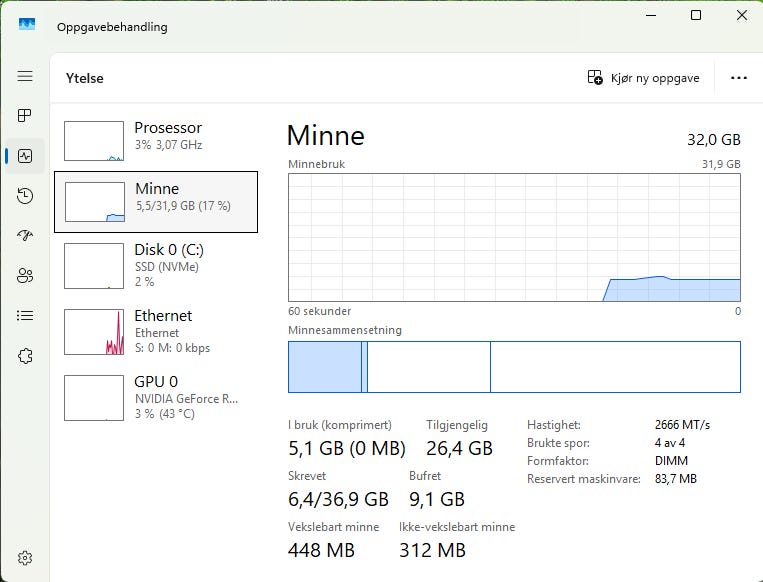Screen dimensions: 763x582
Task: Click the 2666 MT/s Hastighet value
Action: coord(682,425)
